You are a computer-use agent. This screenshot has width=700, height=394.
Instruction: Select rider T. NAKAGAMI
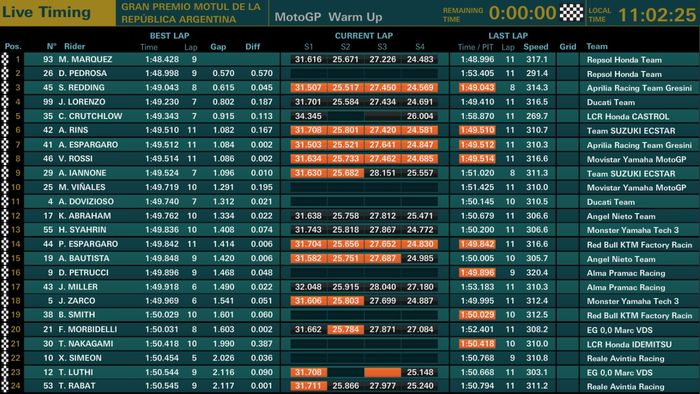click(x=86, y=344)
